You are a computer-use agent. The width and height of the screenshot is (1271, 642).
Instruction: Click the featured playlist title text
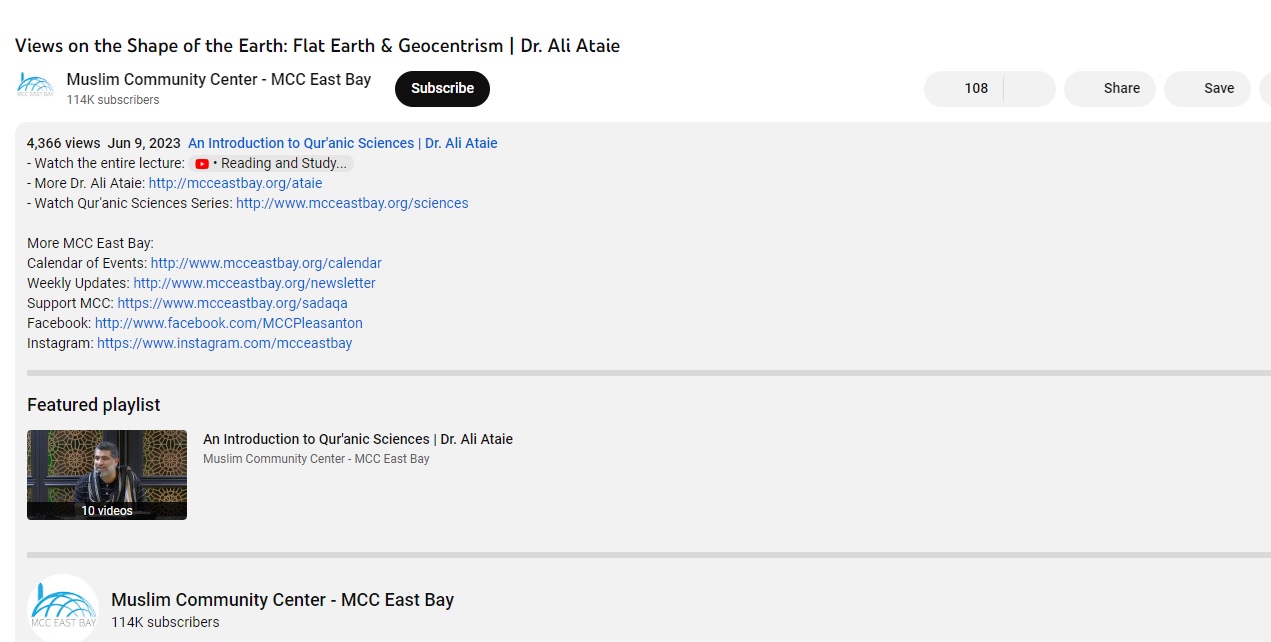pyautogui.click(x=357, y=439)
